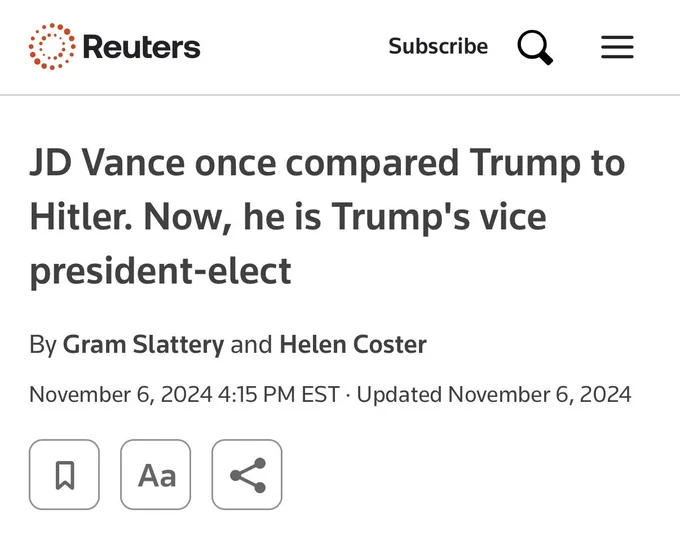Open author Gram Slattery's profile
680x549 pixels.
[144, 345]
